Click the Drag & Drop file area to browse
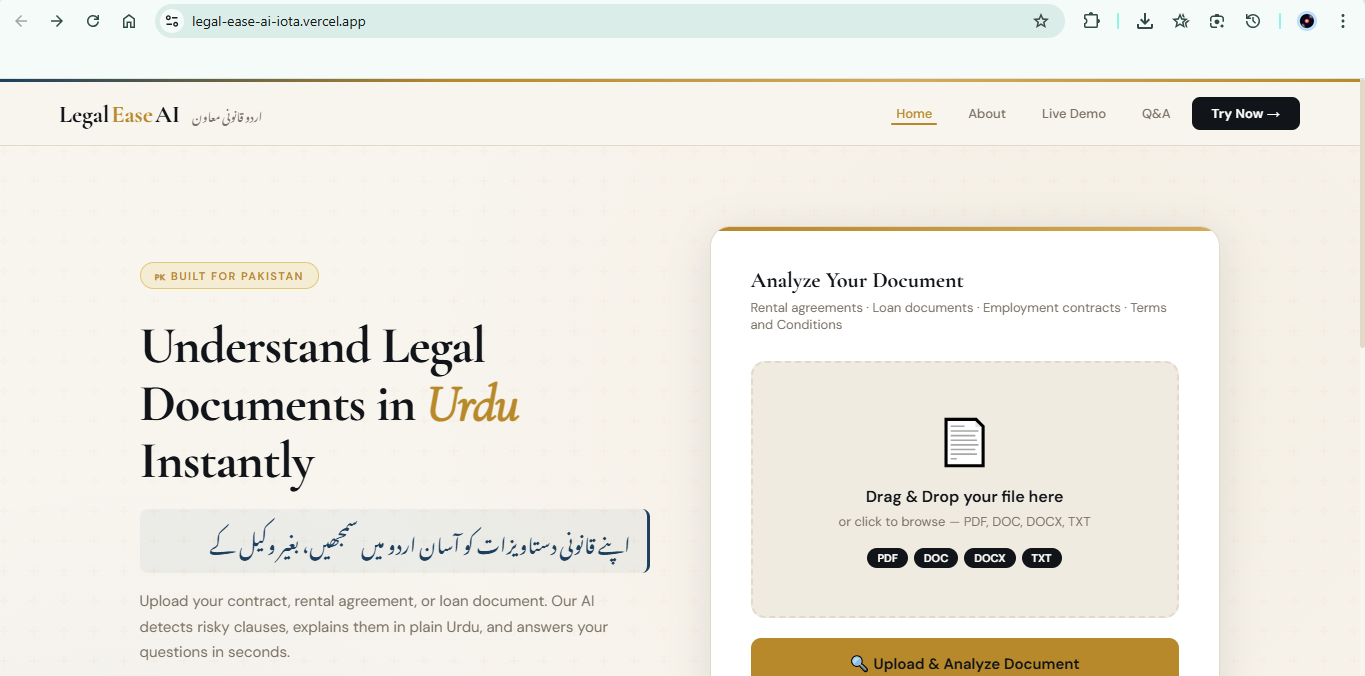 tap(964, 489)
